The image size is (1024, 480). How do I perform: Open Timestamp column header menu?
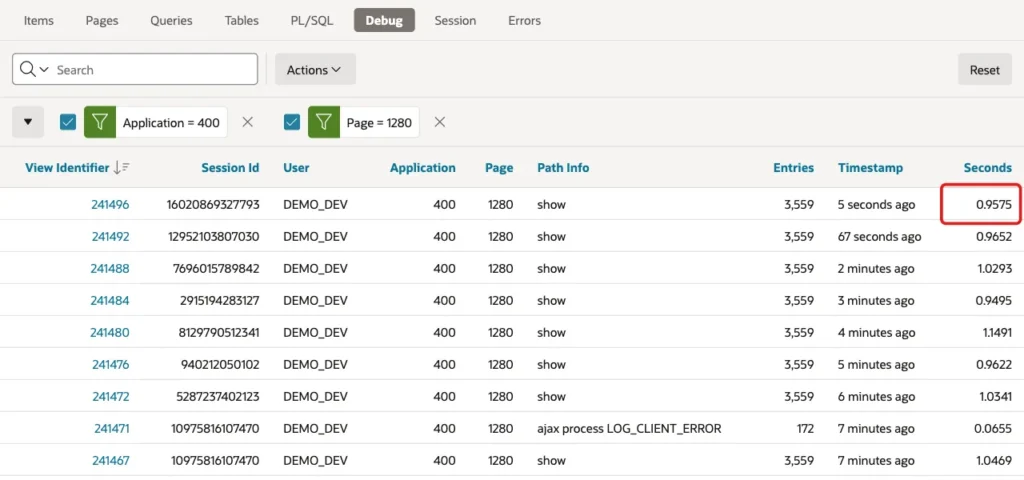(x=871, y=168)
